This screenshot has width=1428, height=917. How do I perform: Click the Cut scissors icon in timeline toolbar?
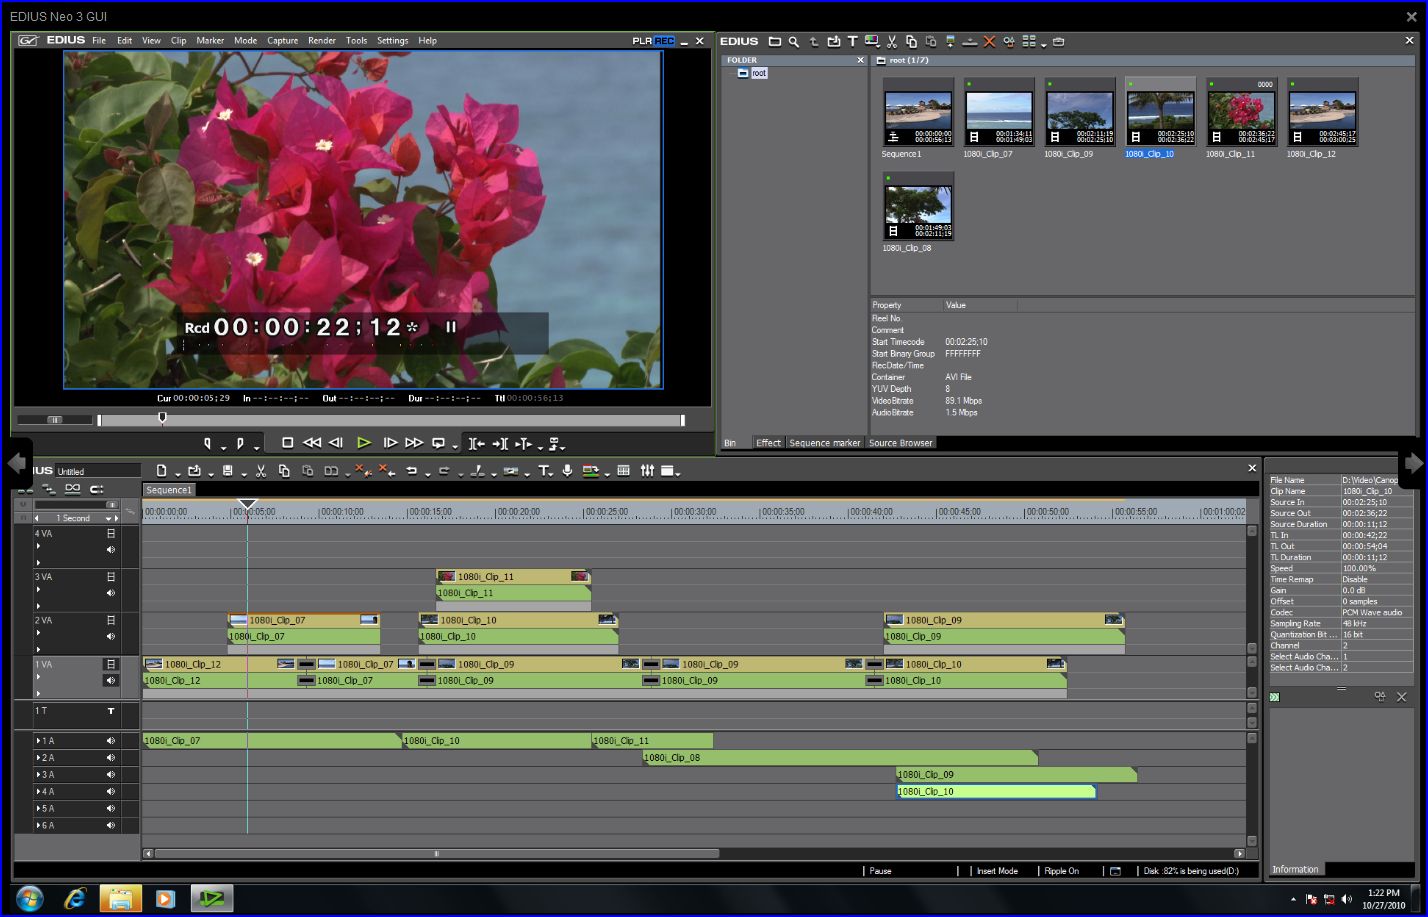(x=260, y=471)
